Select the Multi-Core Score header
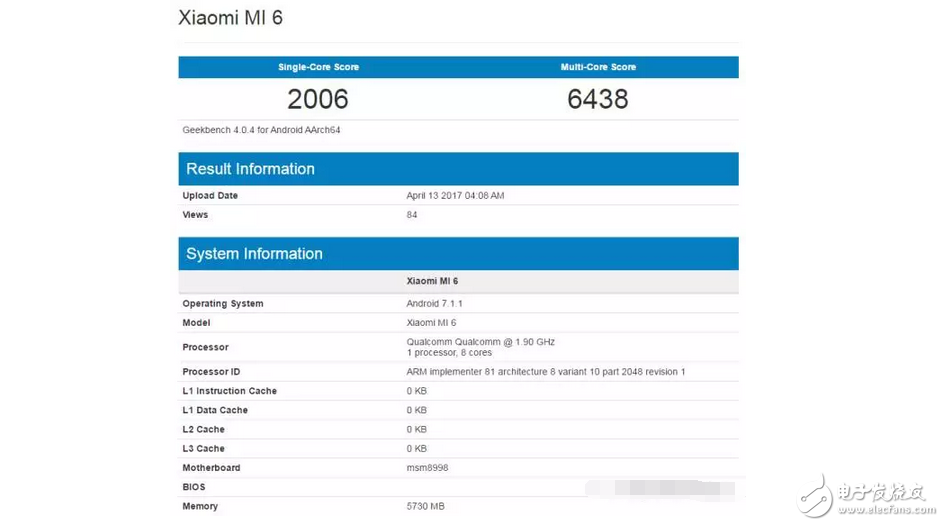This screenshot has width=944, height=526. tap(598, 67)
